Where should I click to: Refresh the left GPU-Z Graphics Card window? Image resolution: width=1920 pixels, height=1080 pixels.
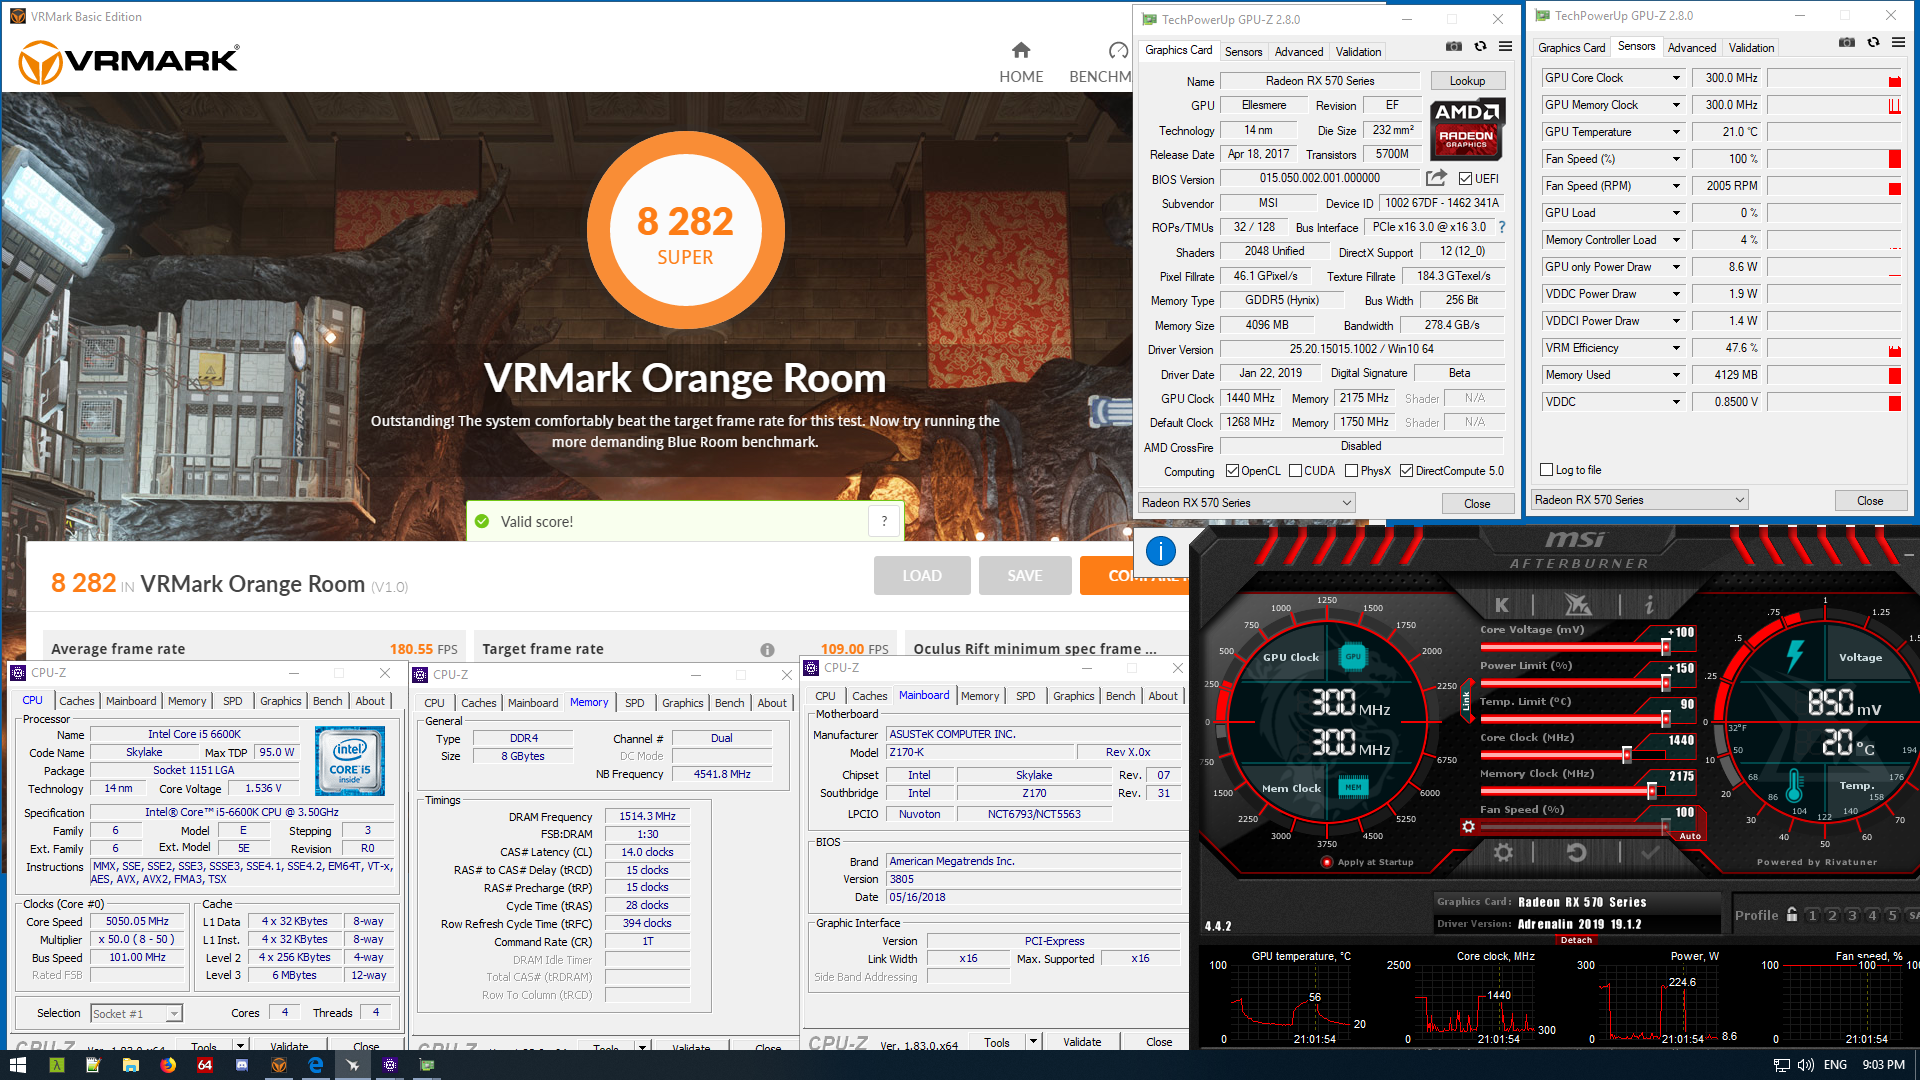(x=1480, y=46)
